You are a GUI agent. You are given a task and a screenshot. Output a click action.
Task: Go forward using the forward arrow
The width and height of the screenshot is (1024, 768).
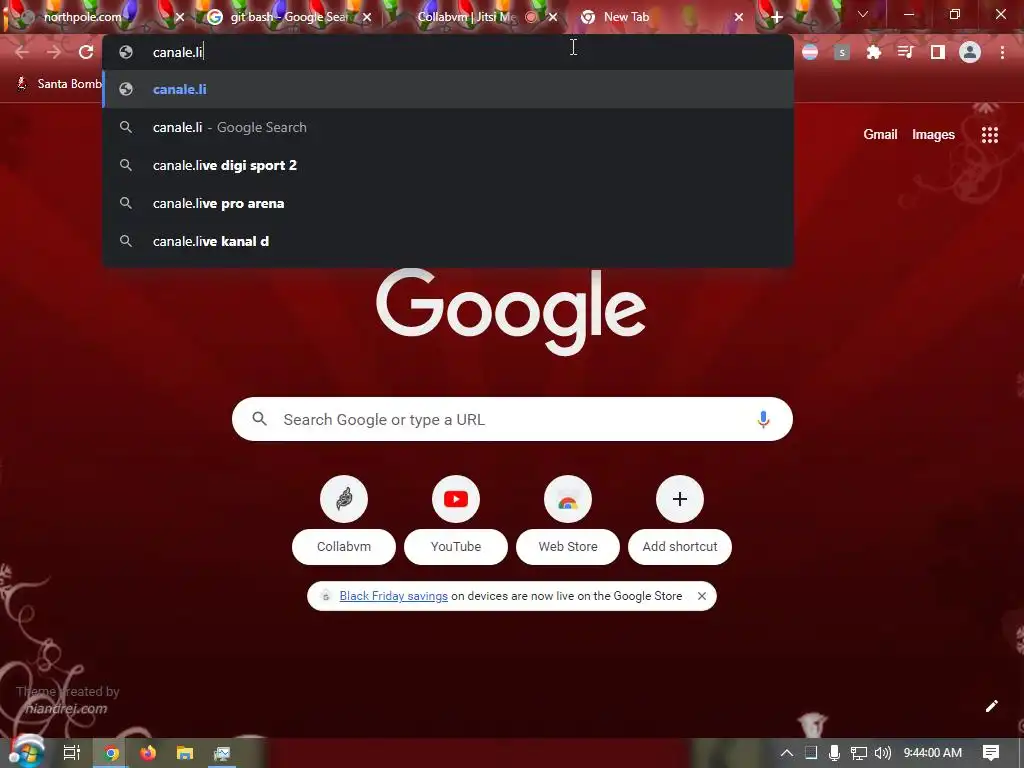tap(54, 52)
